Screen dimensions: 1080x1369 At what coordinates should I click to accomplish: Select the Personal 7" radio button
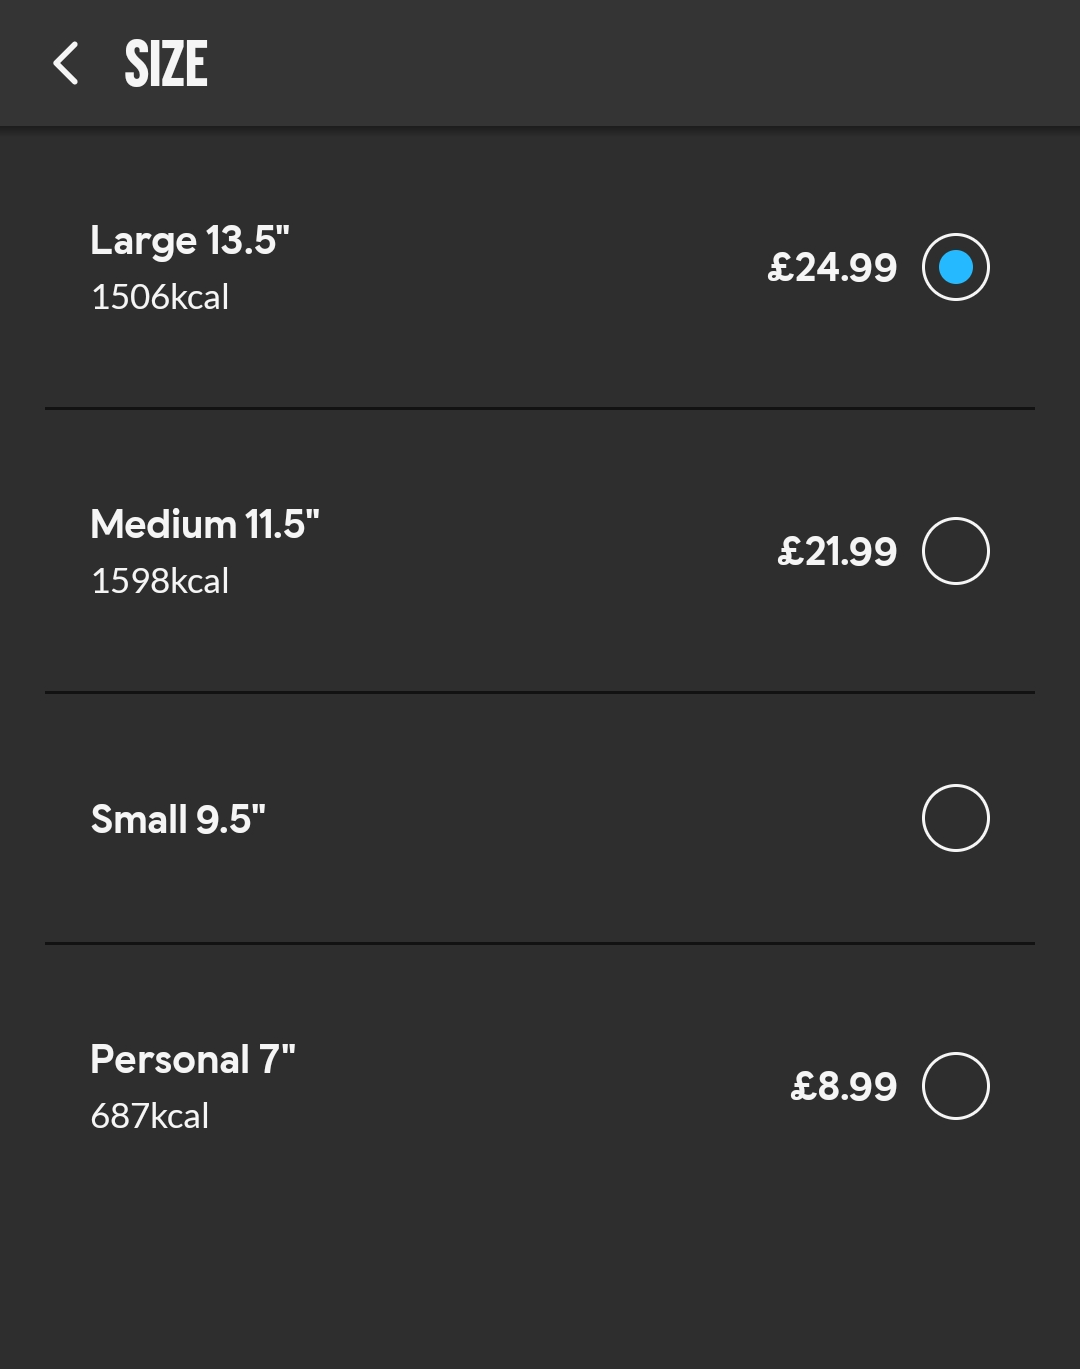click(x=955, y=1086)
